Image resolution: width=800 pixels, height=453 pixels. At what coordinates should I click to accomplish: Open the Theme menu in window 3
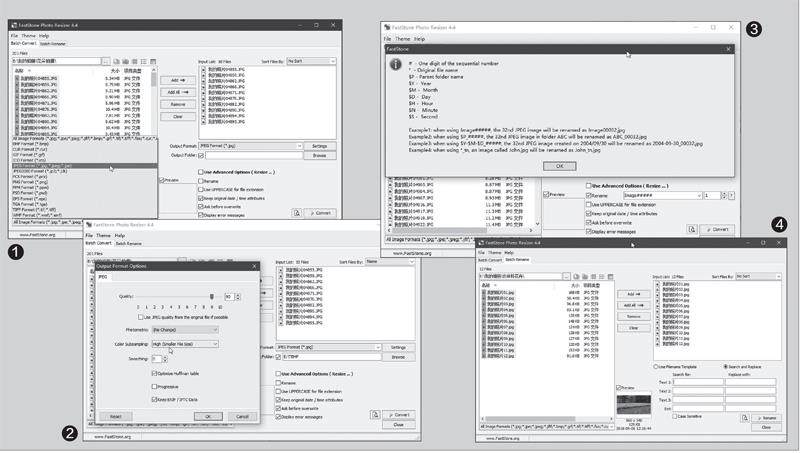(403, 39)
